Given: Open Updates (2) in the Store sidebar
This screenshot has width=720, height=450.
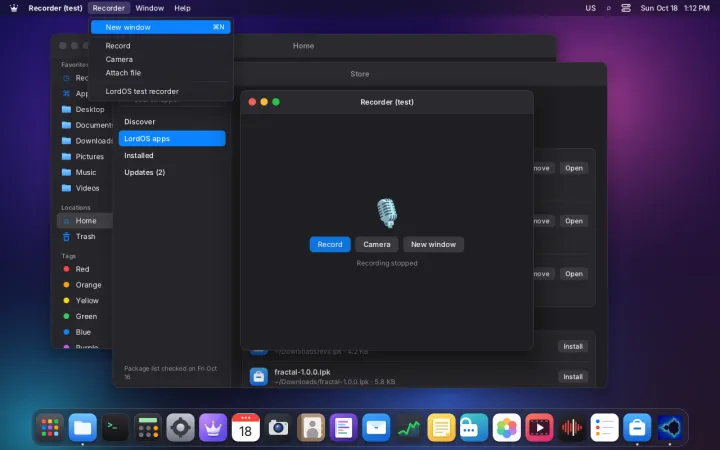Looking at the screenshot, I should 172,173.
